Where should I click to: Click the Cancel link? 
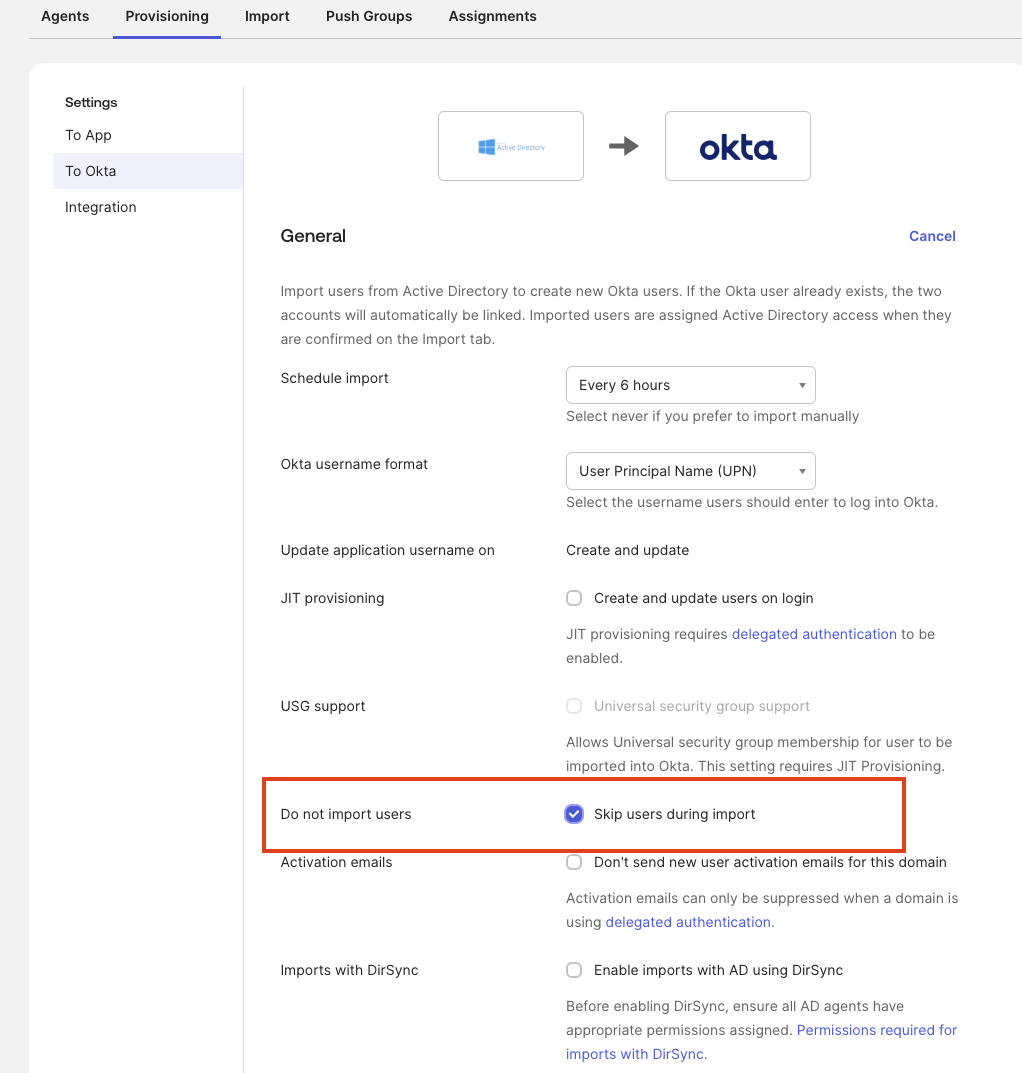931,236
